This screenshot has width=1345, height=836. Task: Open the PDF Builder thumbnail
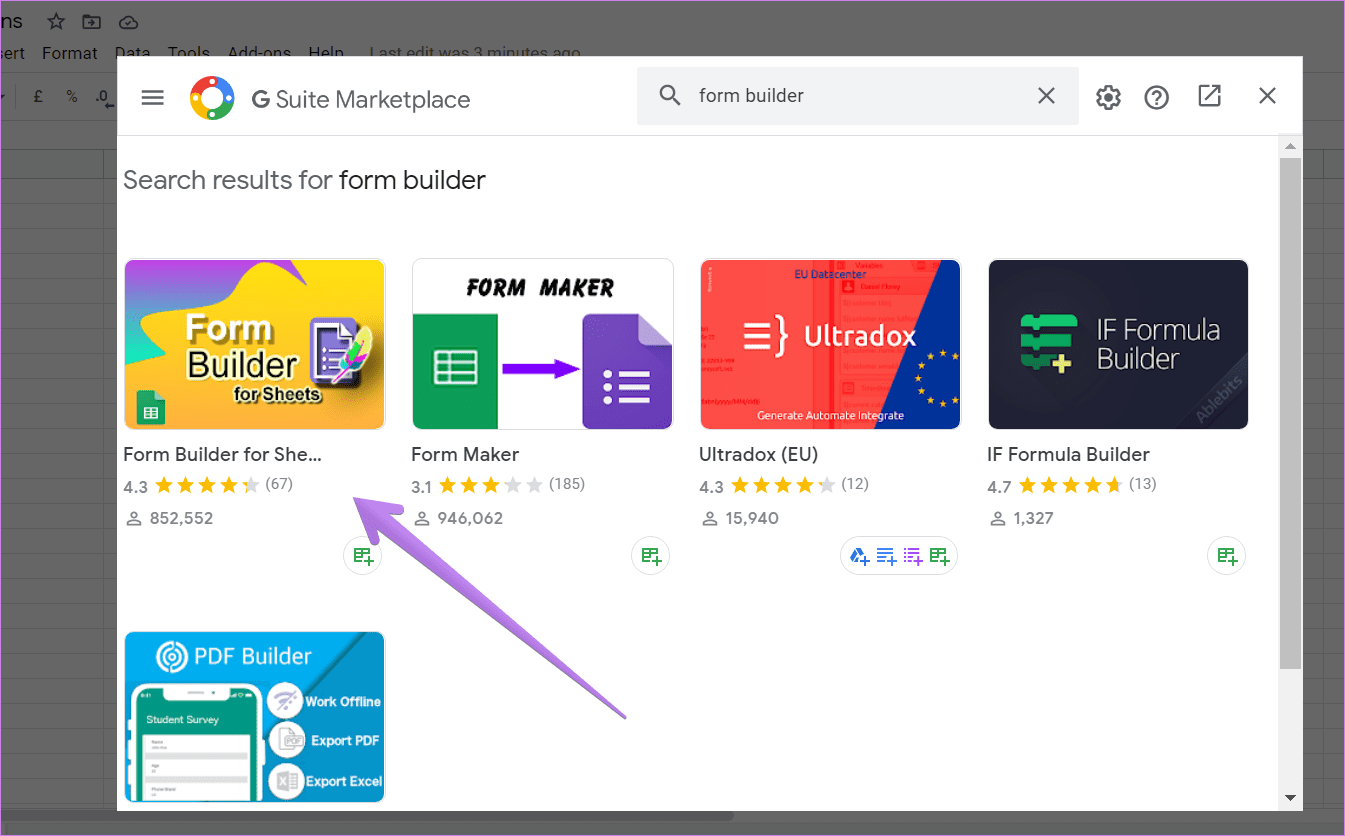click(x=254, y=716)
